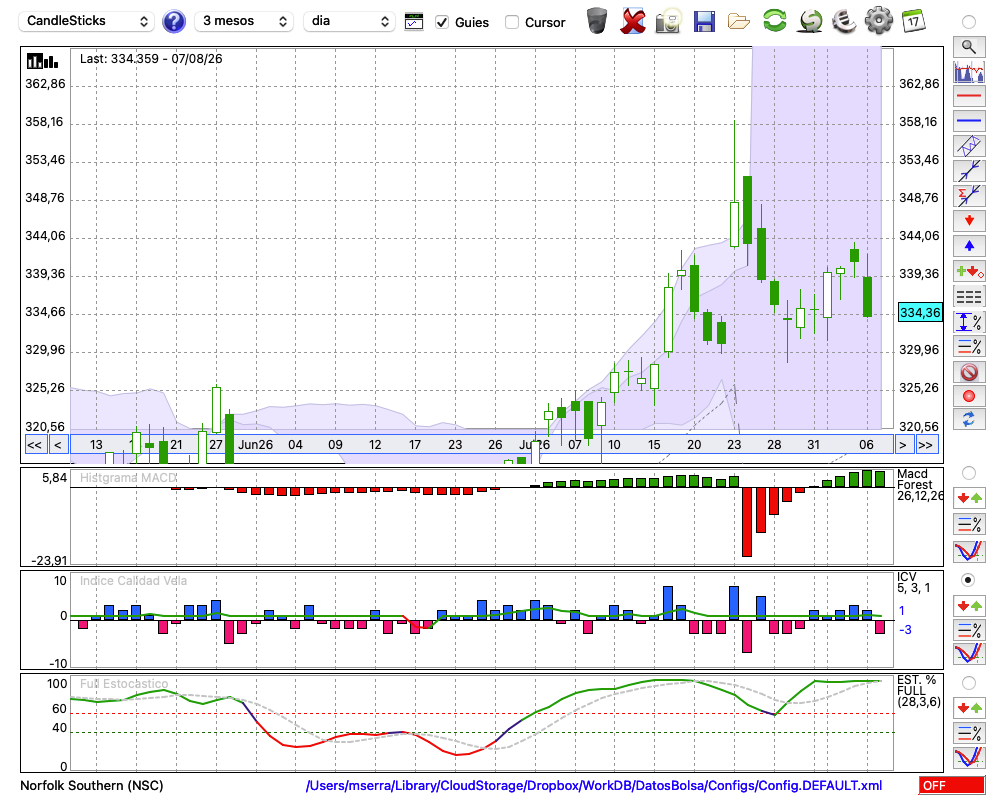This screenshot has height=800, width=1000.
Task: Uncheck the Guies checkbox
Action: pos(441,22)
